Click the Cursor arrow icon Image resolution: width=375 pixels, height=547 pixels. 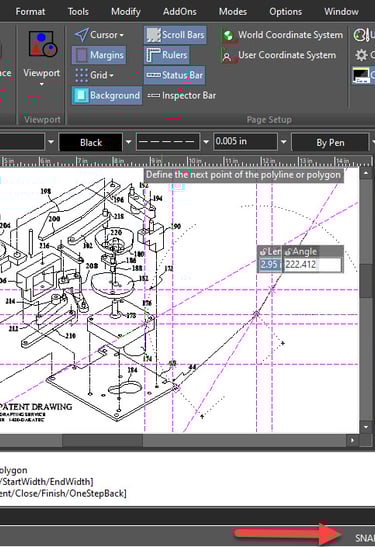click(81, 35)
